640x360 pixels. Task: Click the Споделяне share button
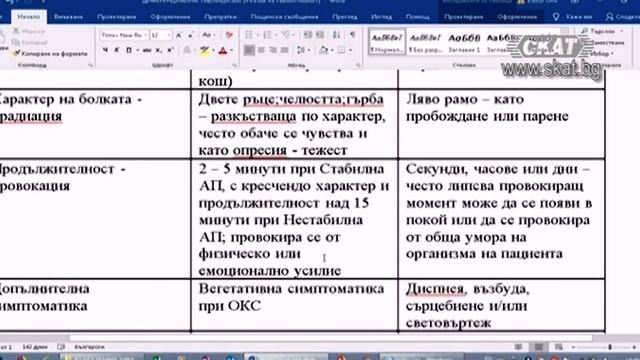[622, 17]
